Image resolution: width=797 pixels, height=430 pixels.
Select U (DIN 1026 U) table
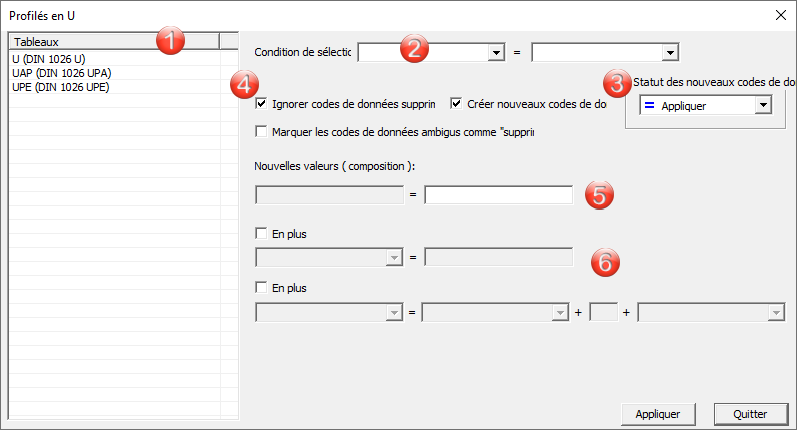[x=49, y=59]
